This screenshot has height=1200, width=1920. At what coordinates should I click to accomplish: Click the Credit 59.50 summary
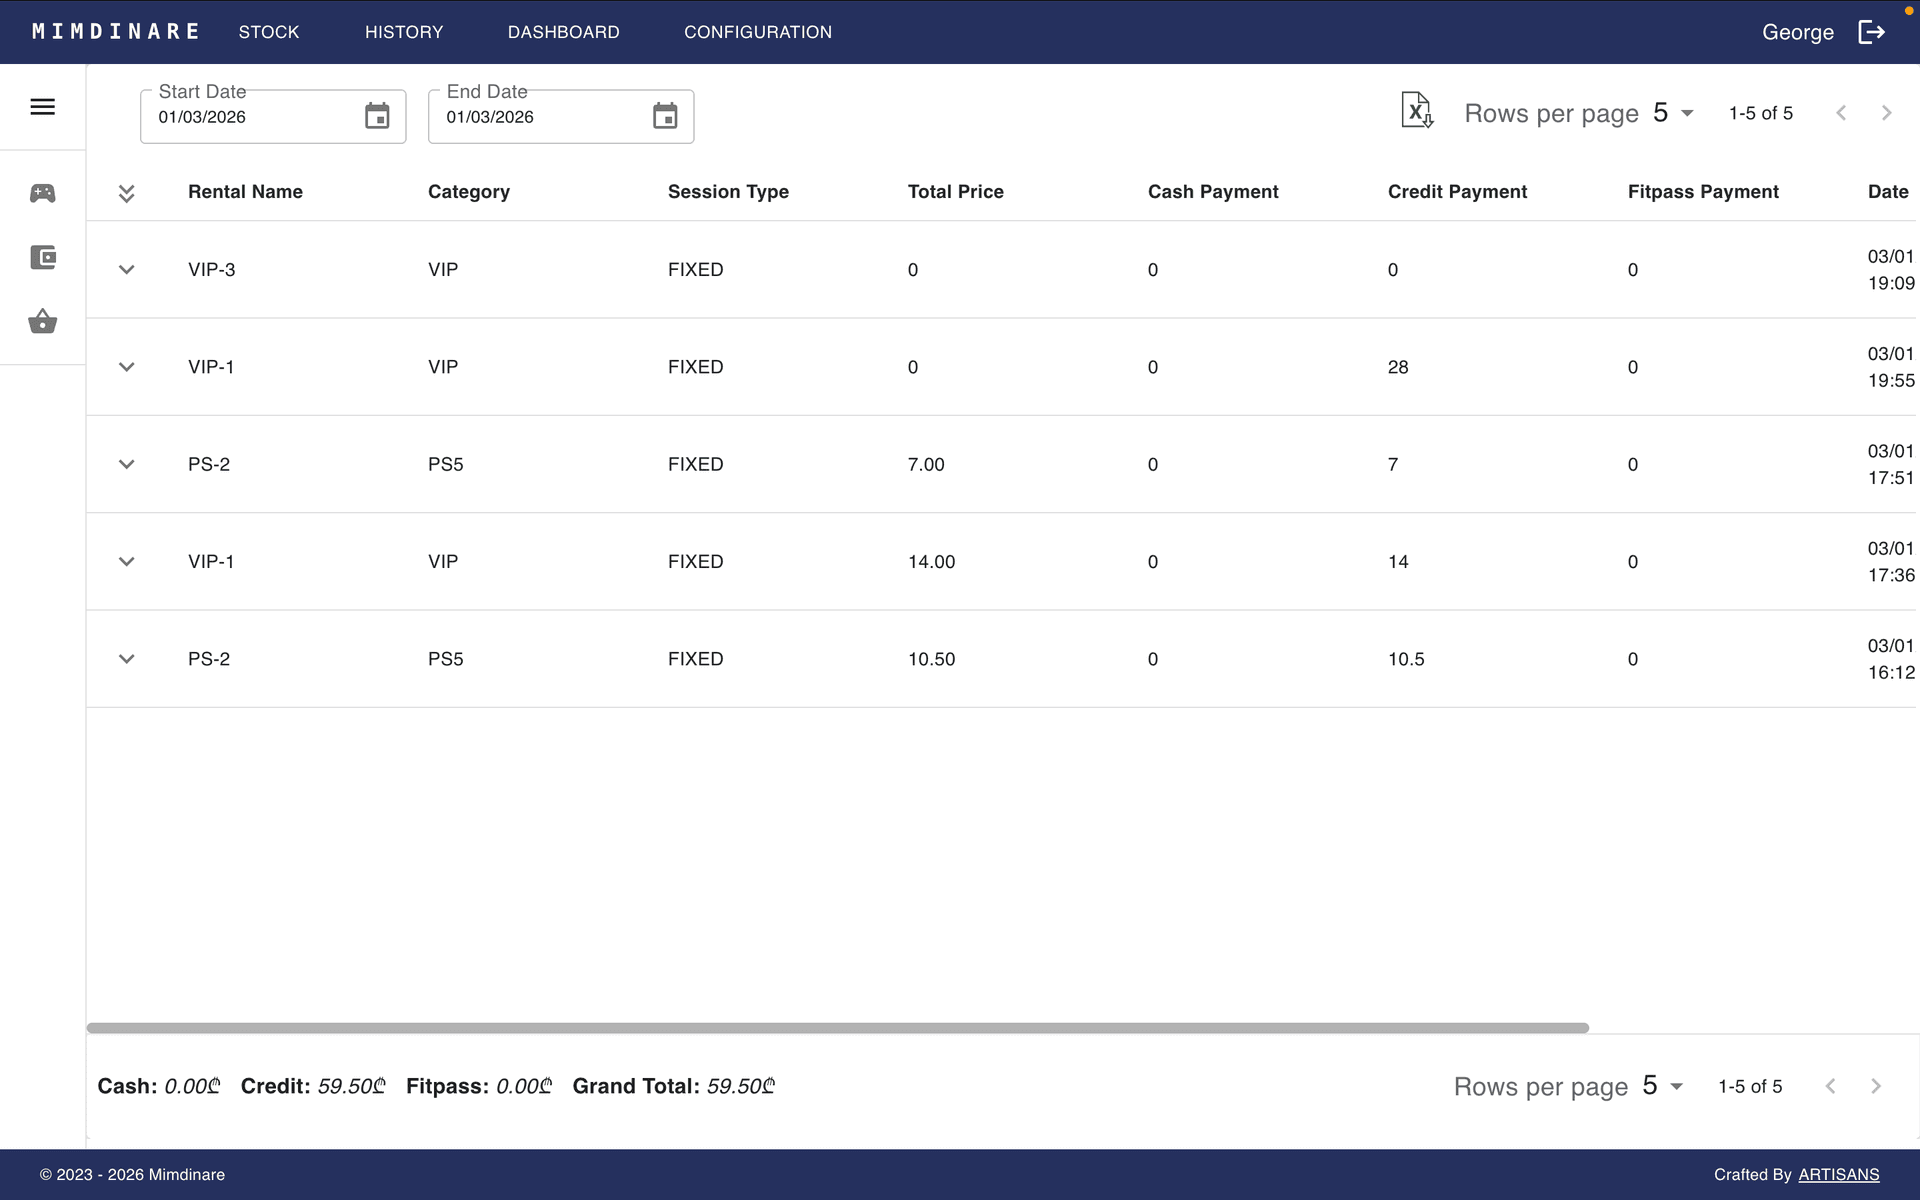click(313, 1086)
